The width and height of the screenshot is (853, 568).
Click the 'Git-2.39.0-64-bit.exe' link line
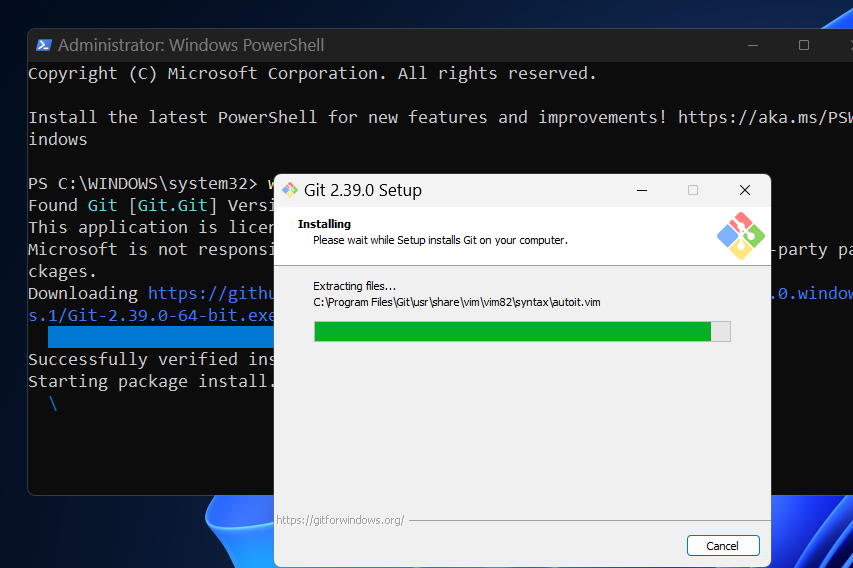(x=151, y=316)
